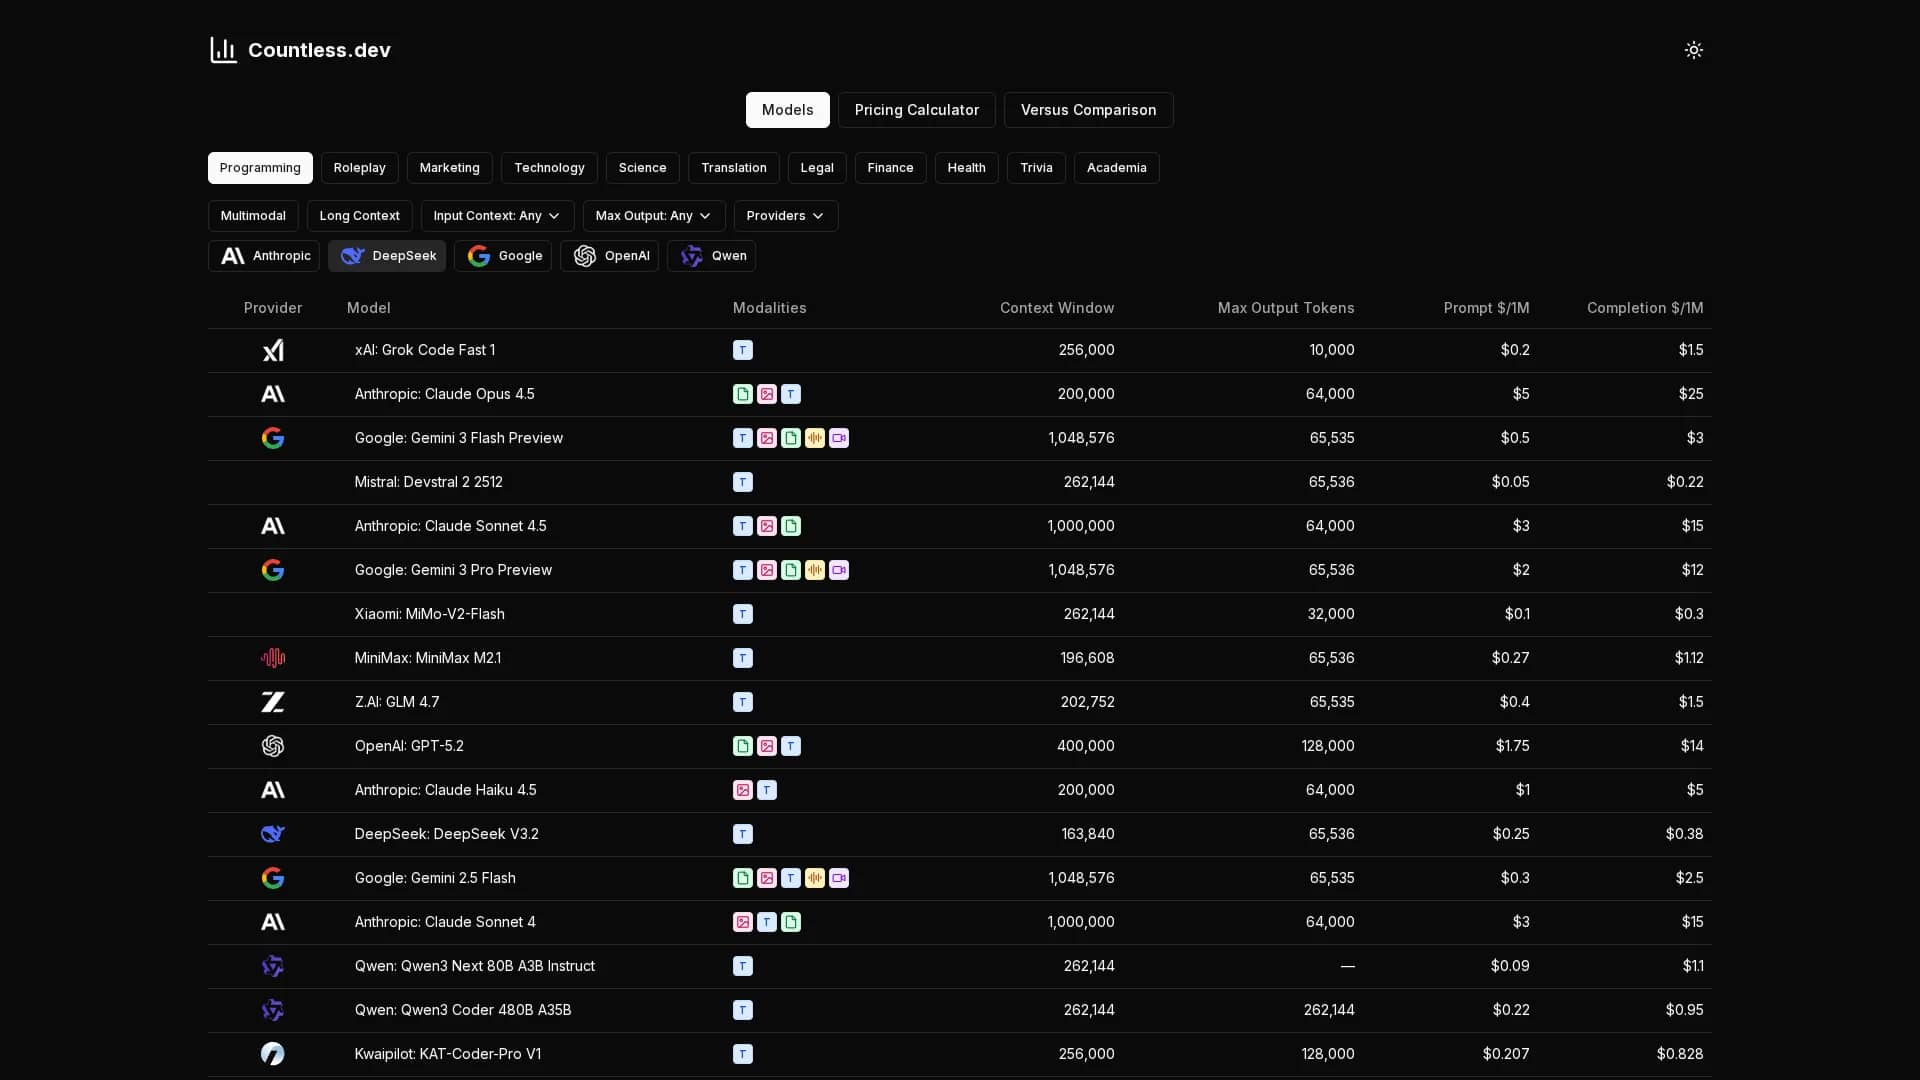Viewport: 1920px width, 1080px height.
Task: Select the Finance category
Action: (891, 168)
